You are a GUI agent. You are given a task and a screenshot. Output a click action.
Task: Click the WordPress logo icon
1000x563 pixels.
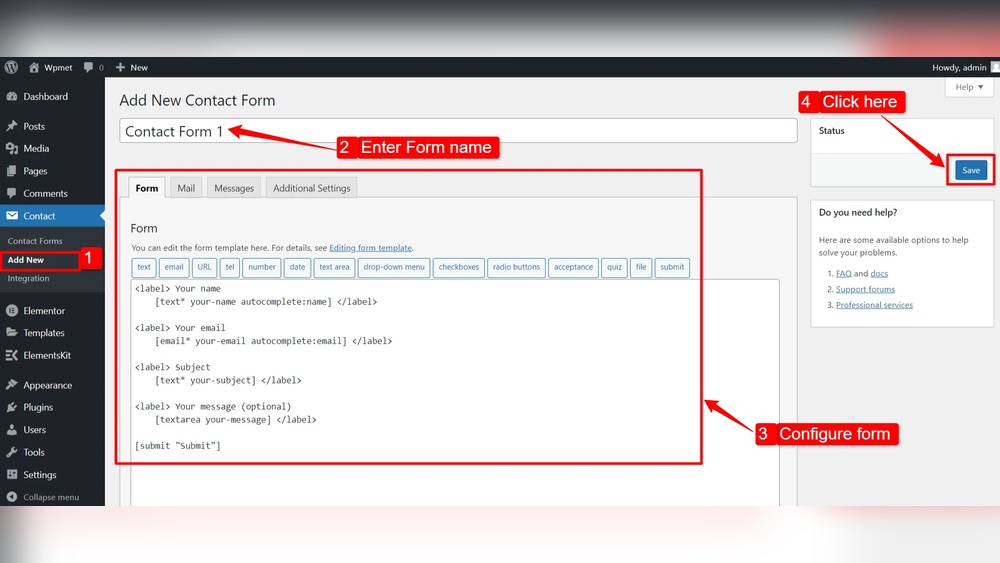pyautogui.click(x=11, y=67)
